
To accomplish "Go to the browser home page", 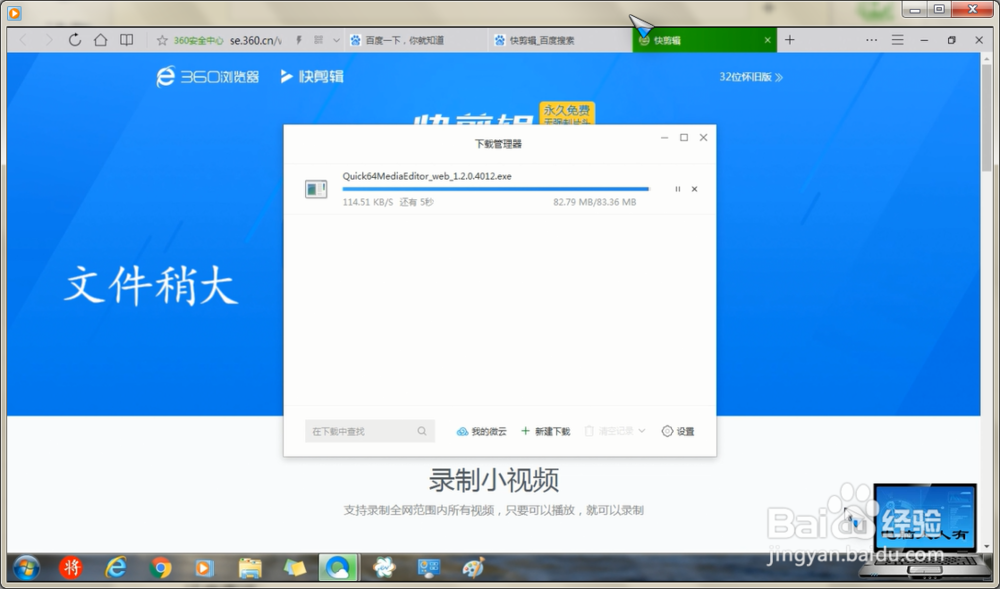I will (x=100, y=40).
